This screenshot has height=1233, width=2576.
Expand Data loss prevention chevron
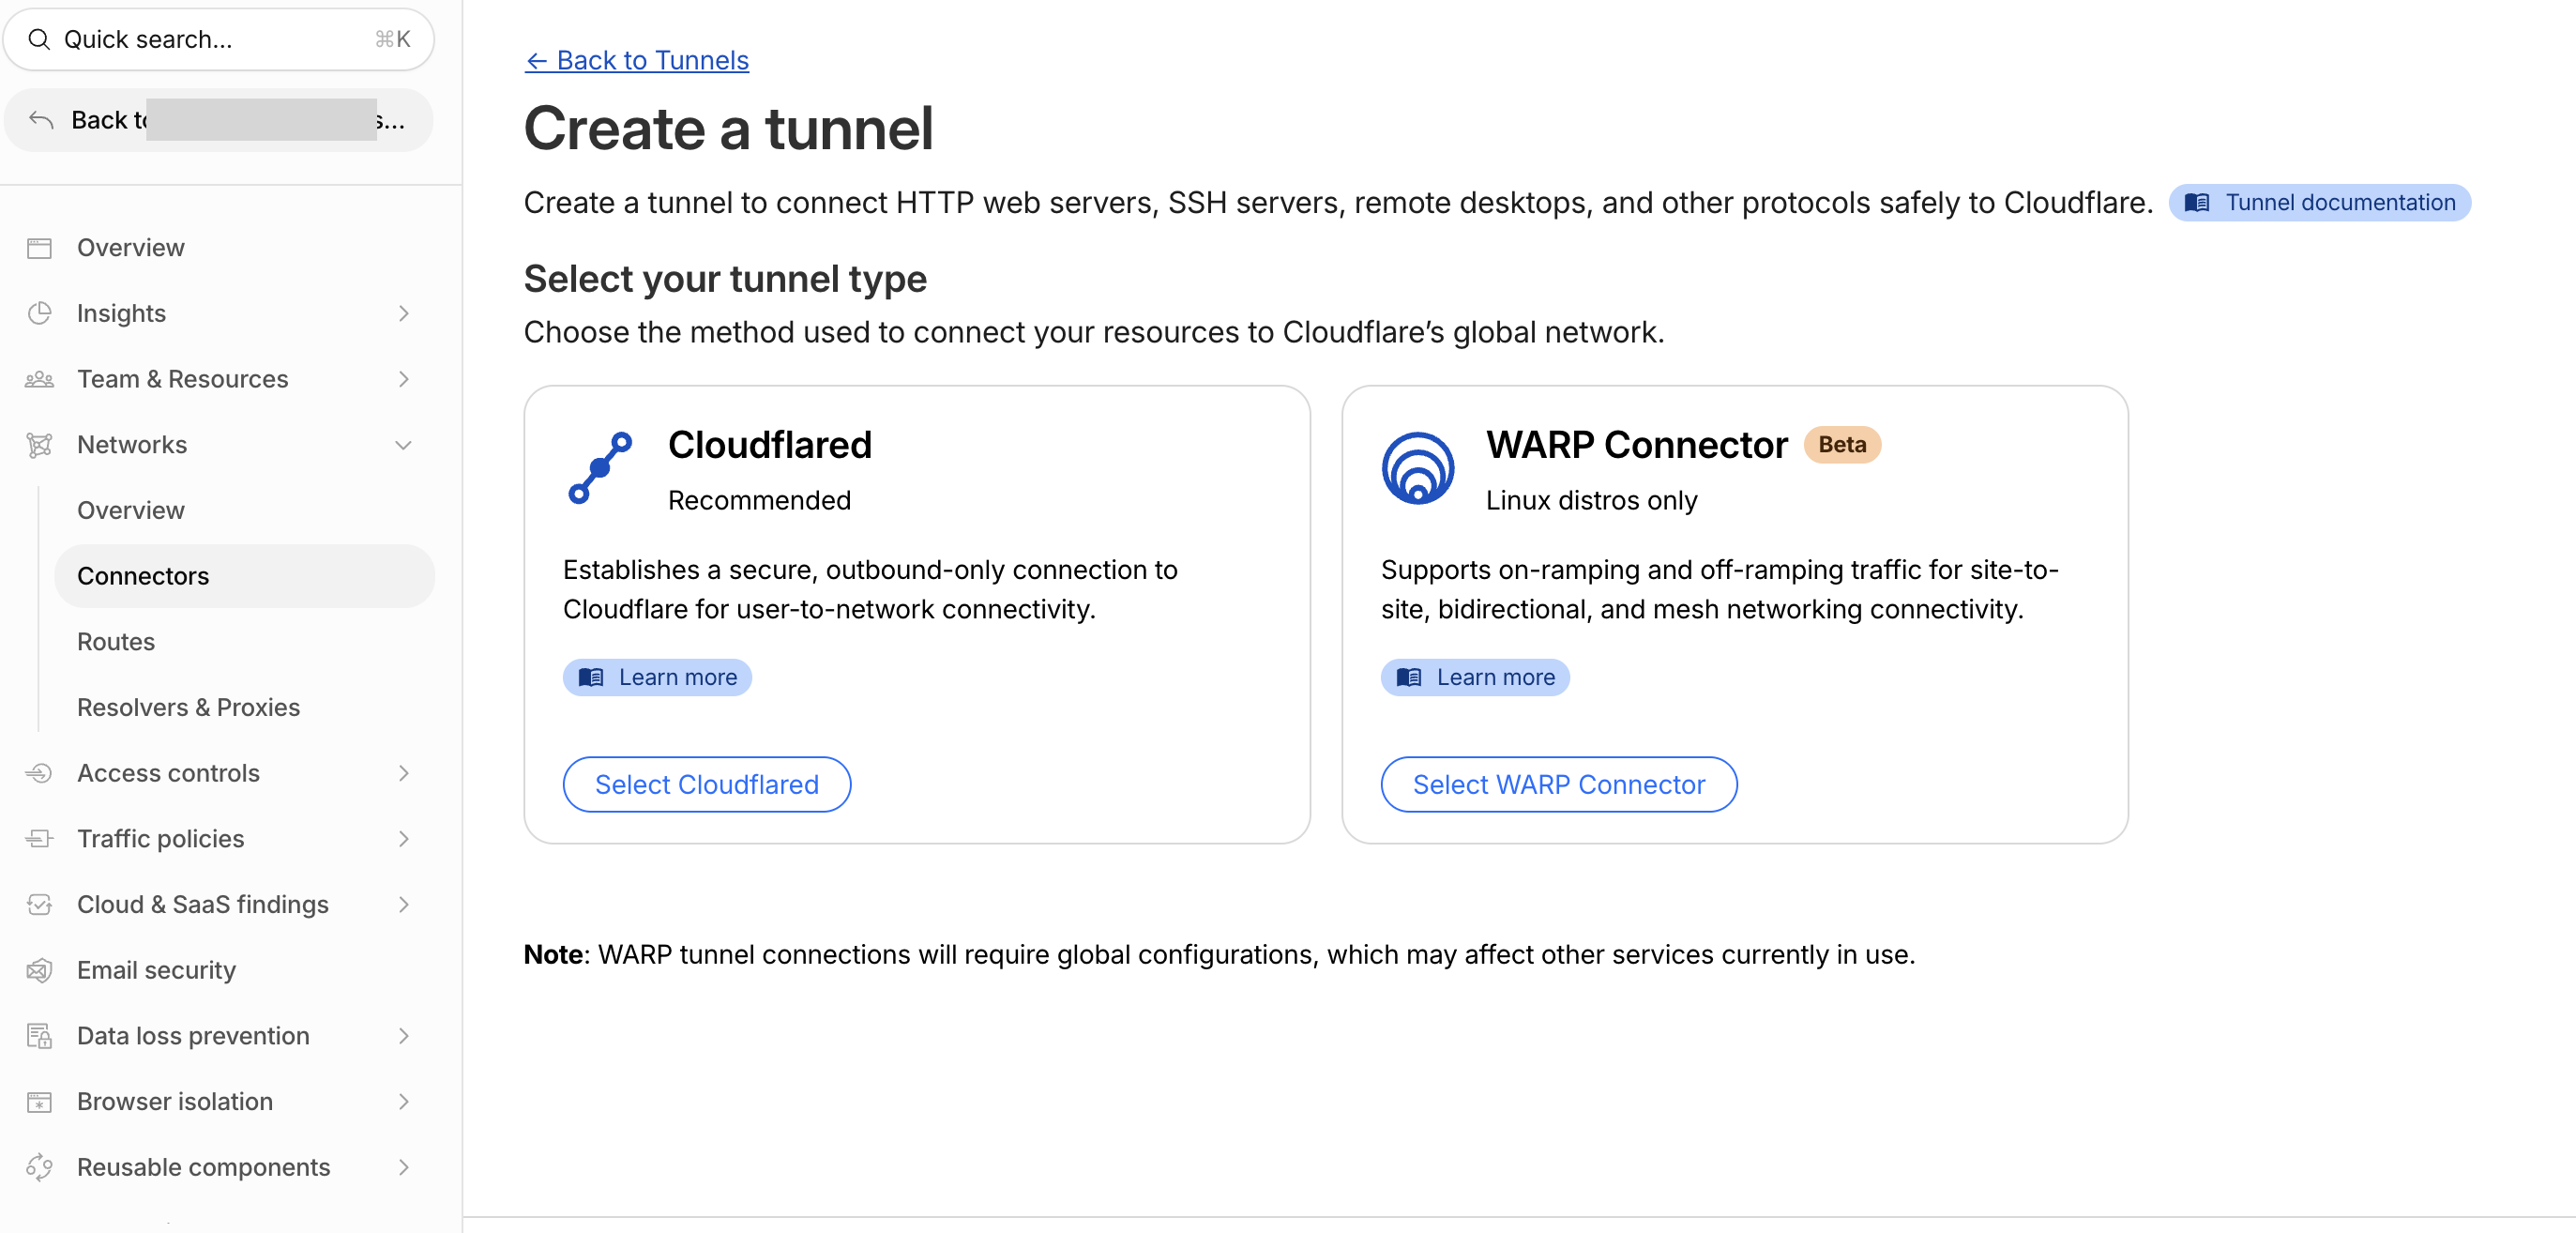[x=404, y=1036]
